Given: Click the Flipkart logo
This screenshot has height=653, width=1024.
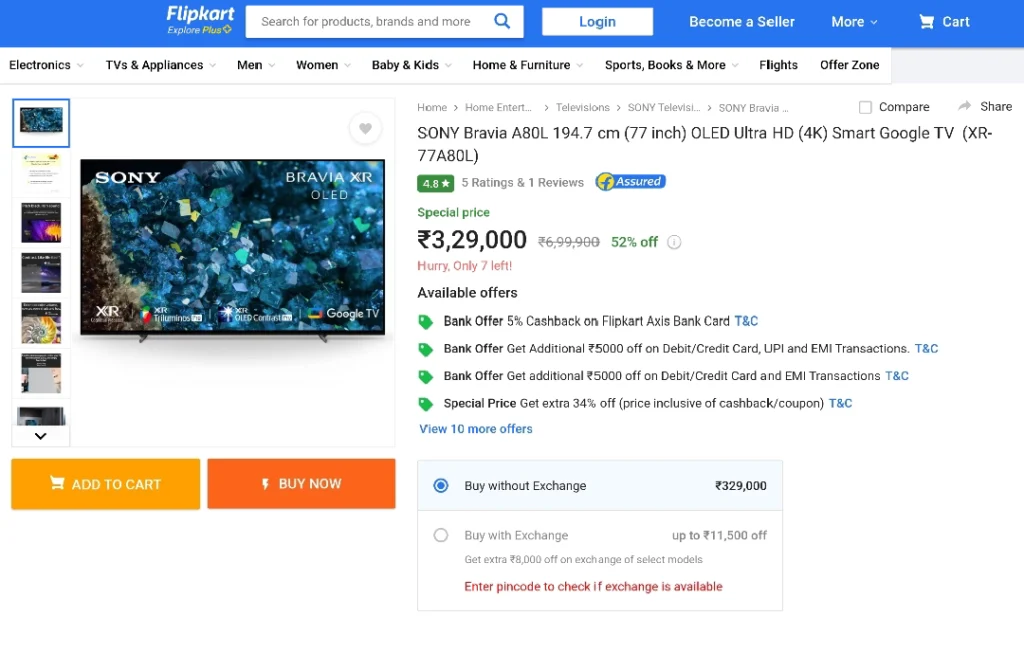Looking at the screenshot, I should coord(200,20).
